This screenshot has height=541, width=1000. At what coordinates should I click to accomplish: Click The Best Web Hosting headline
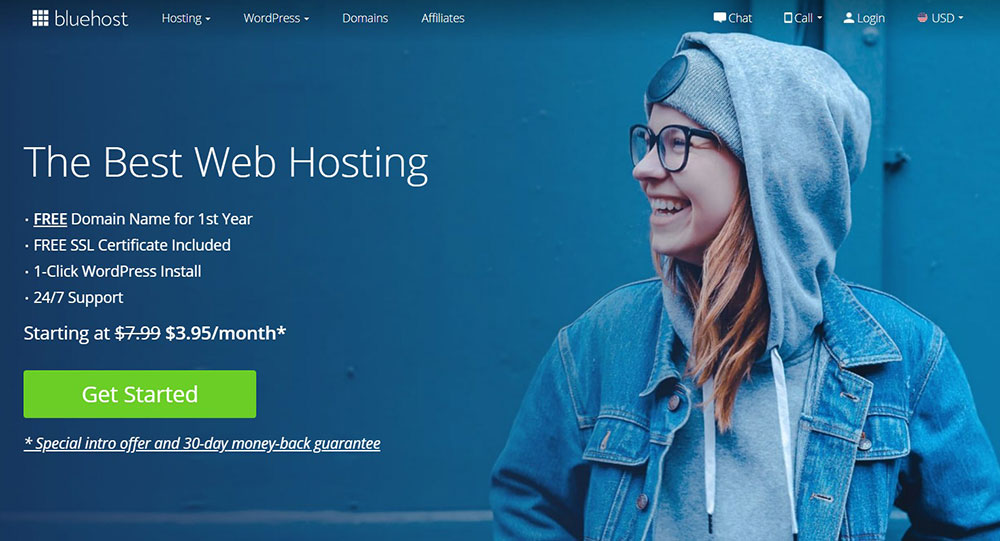(226, 163)
